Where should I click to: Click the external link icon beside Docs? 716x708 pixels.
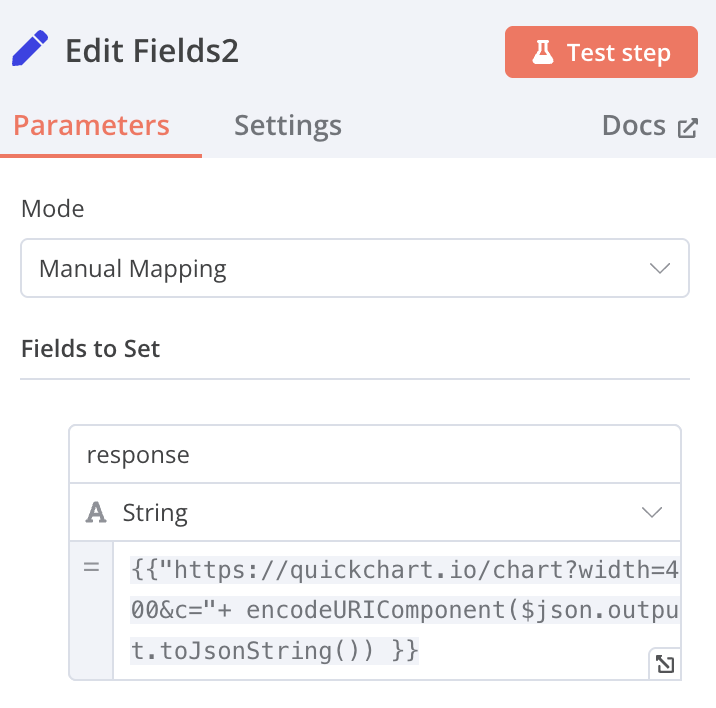click(688, 128)
